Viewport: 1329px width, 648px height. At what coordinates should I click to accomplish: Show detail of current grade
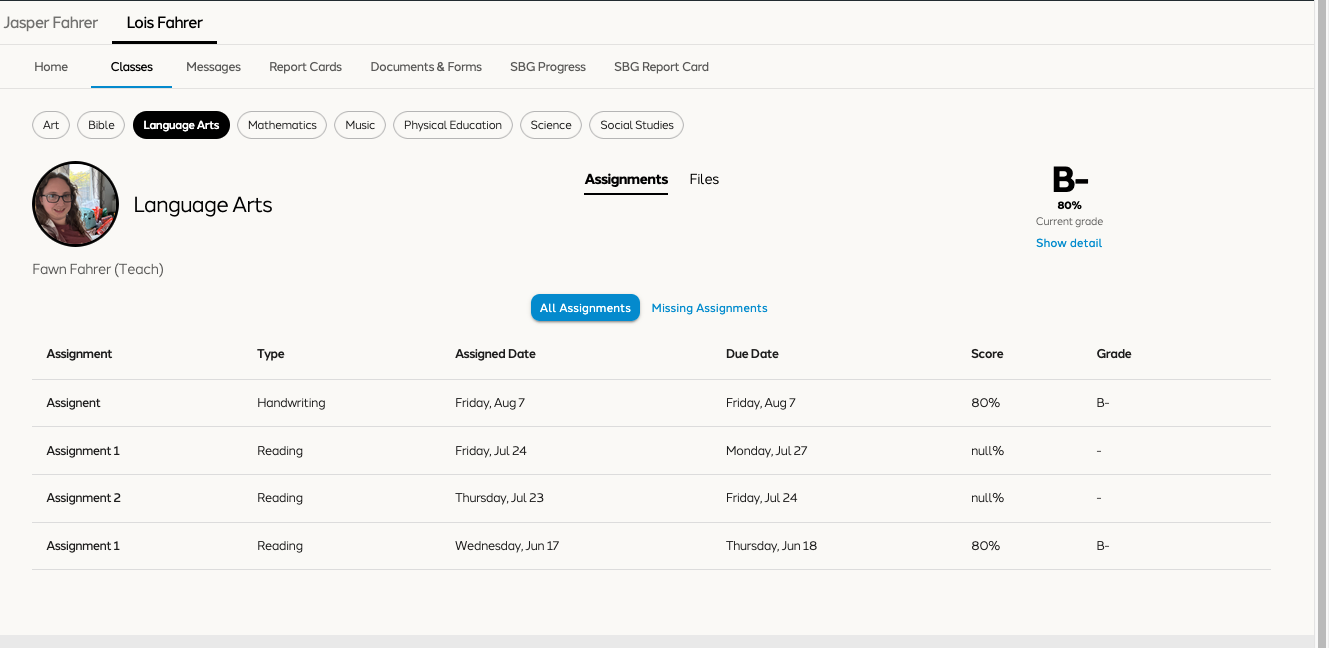tap(1069, 243)
